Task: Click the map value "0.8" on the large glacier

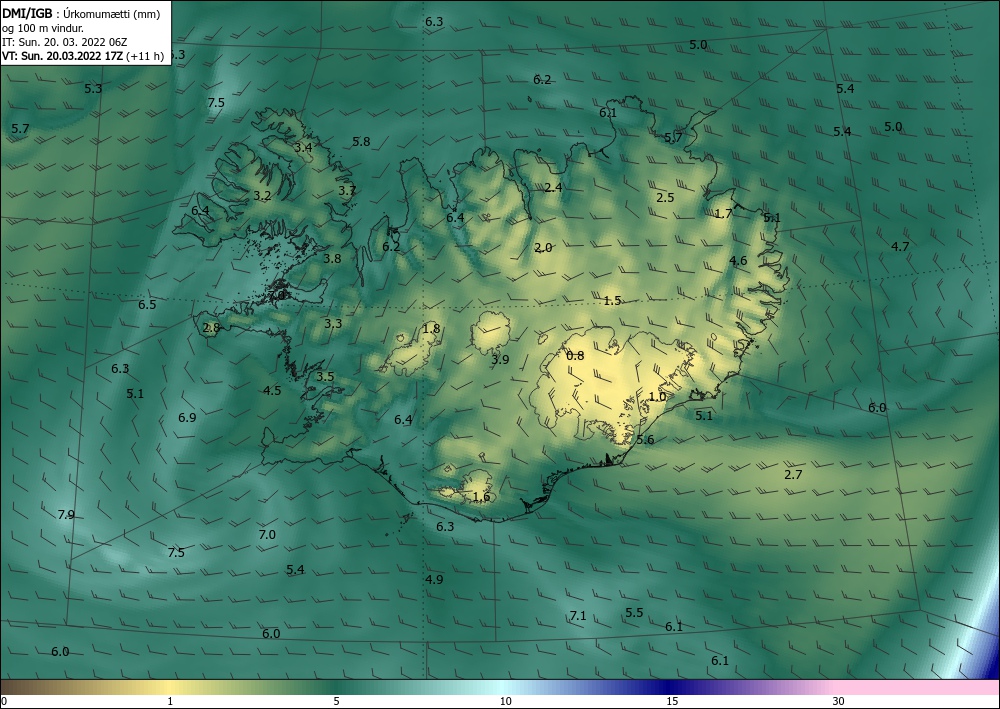Action: (575, 356)
